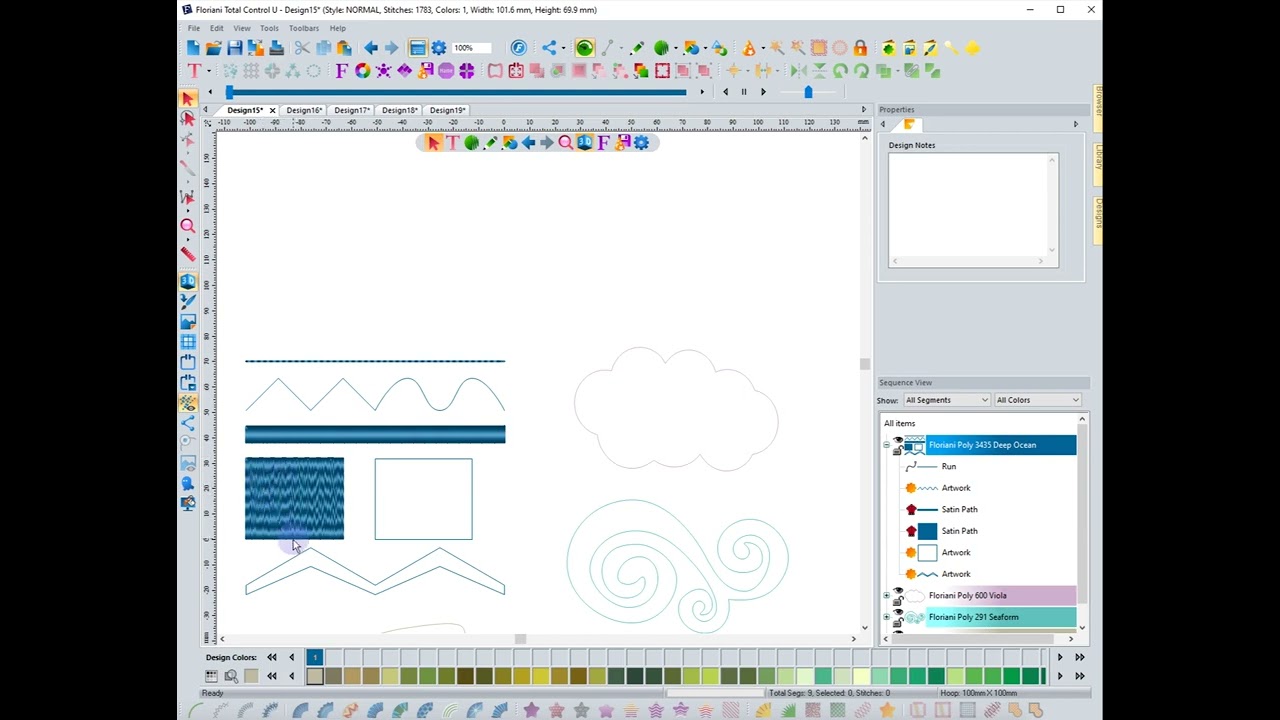Click the gear icon in floating toolbar
The height and width of the screenshot is (720, 1280).
click(x=641, y=143)
